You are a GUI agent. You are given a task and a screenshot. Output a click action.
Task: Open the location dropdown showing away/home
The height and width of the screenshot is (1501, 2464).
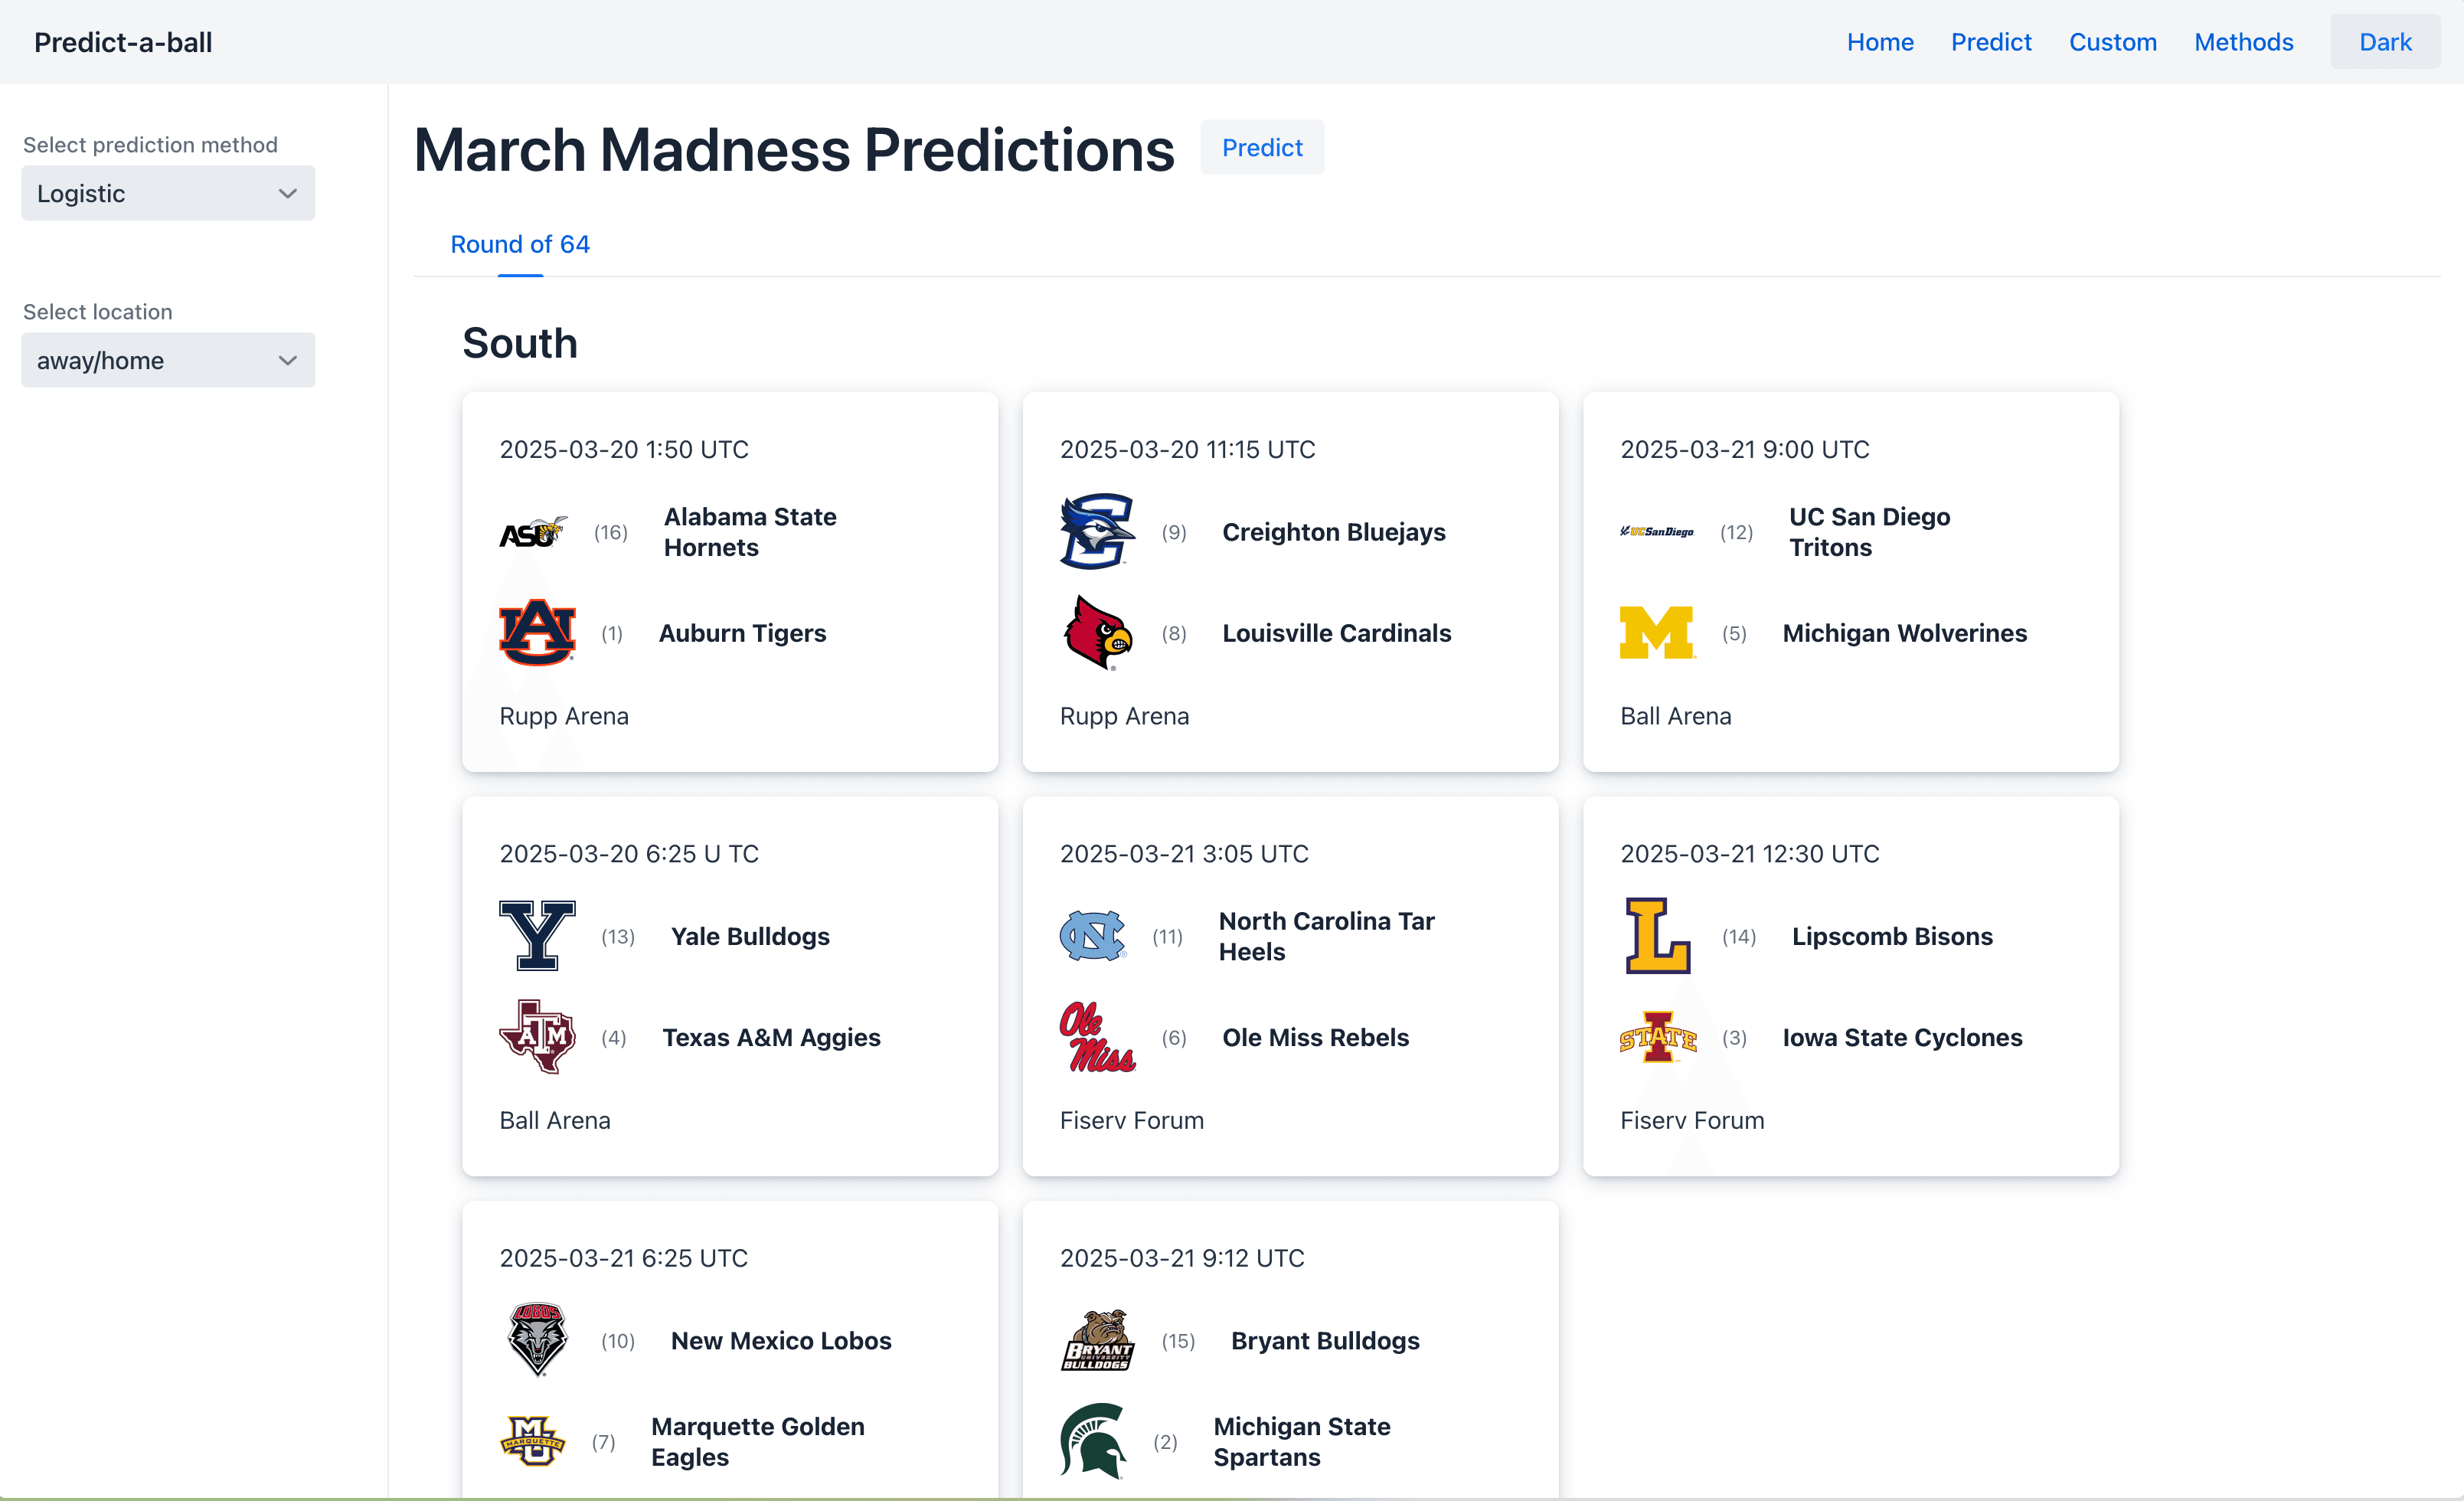point(168,360)
